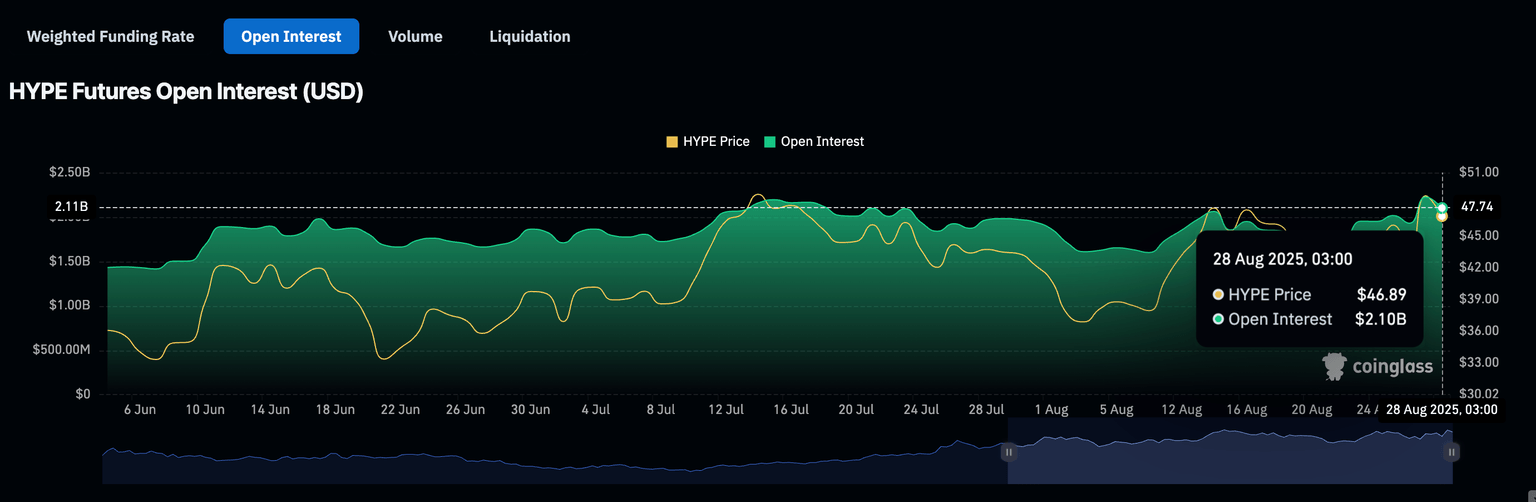The width and height of the screenshot is (1536, 502).
Task: Click the 12 Jul date on the x-axis
Action: pos(726,410)
